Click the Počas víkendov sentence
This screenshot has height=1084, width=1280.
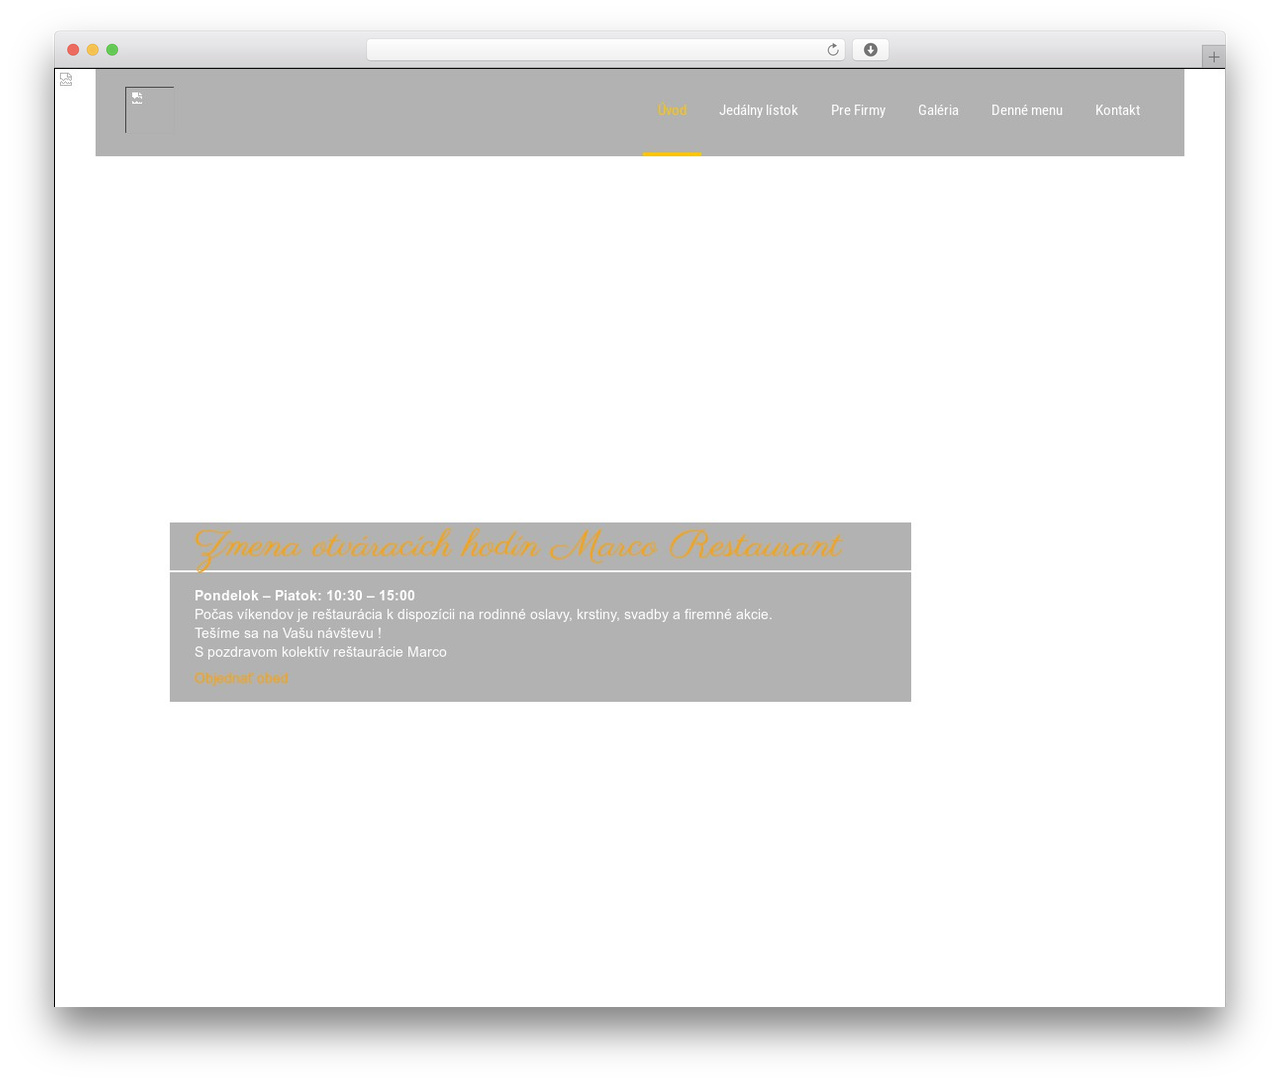(483, 614)
